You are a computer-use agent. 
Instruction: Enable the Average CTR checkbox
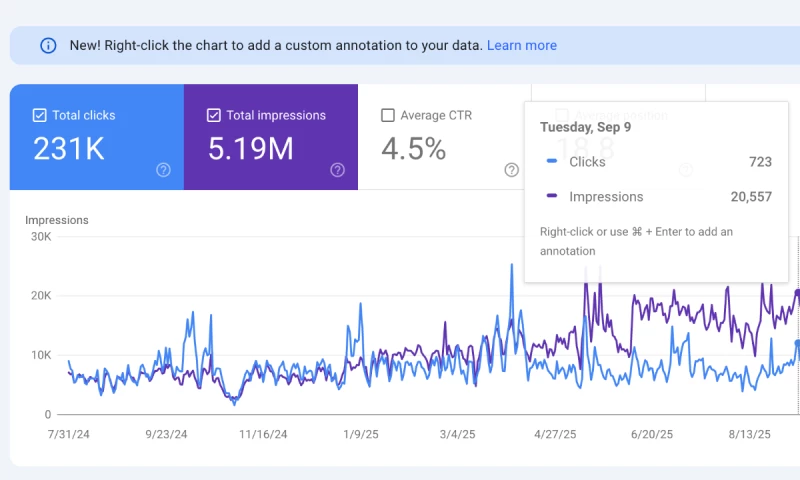(388, 115)
